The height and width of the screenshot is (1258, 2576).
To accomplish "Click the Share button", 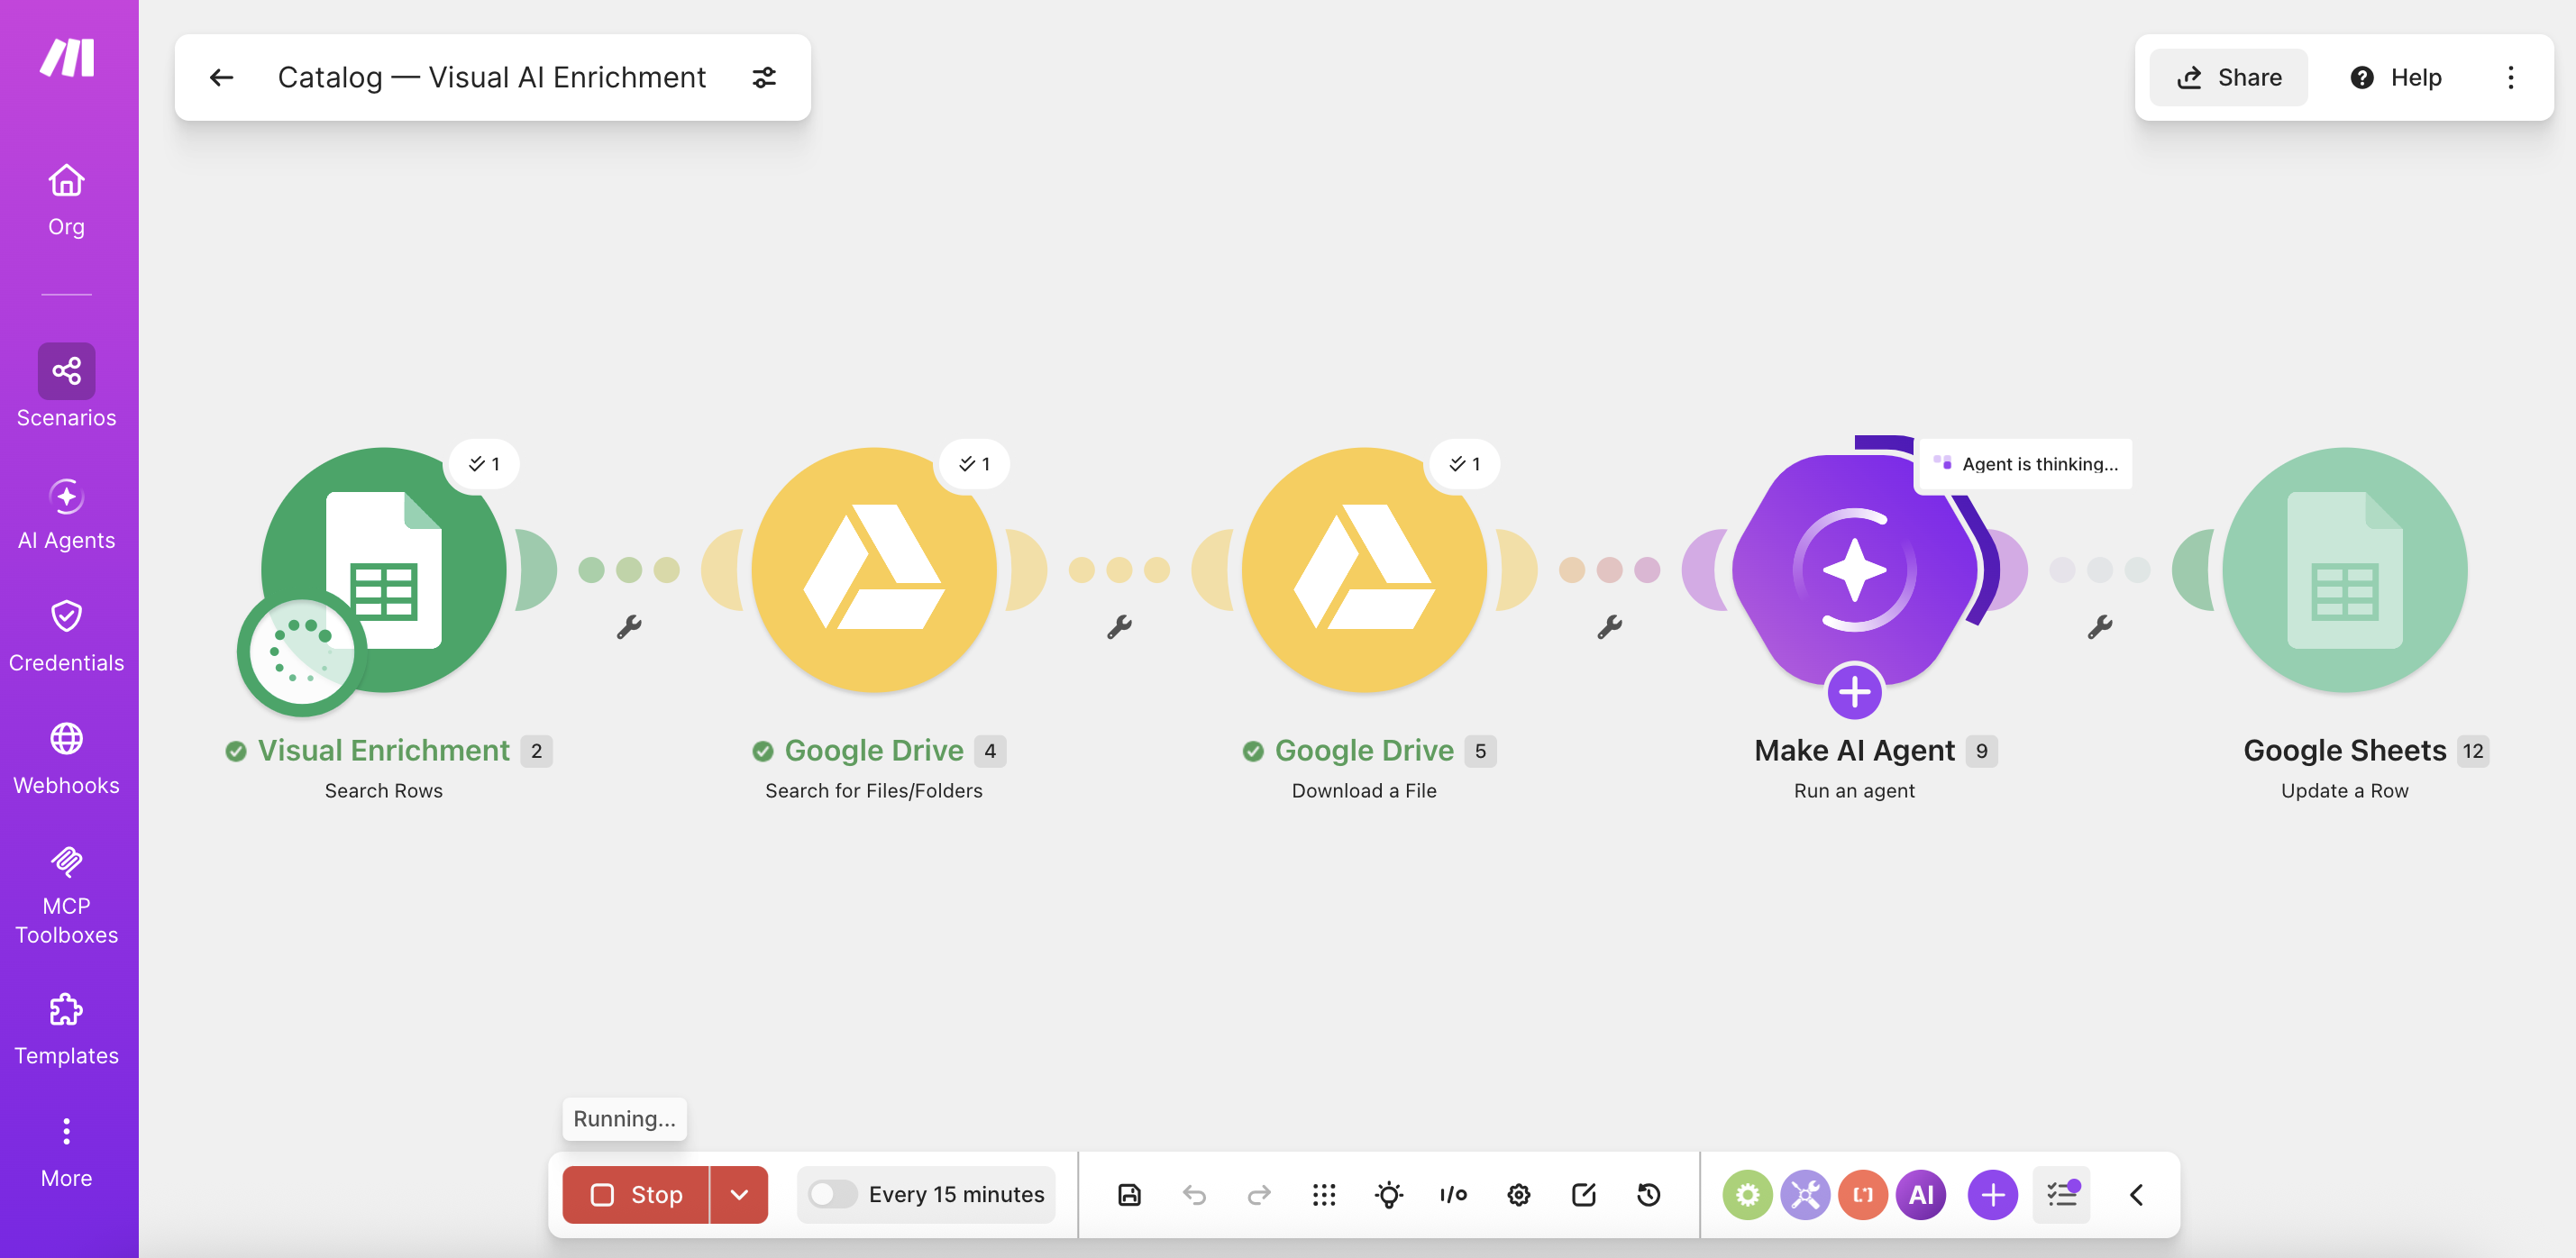I will point(2228,78).
